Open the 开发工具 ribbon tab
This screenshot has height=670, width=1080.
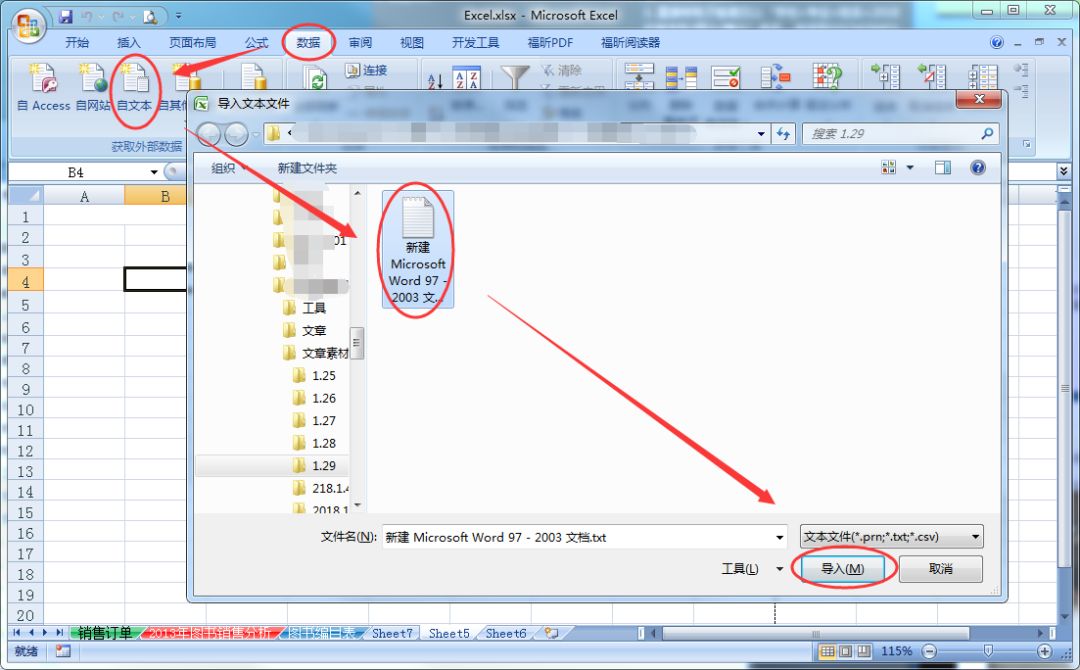click(x=475, y=43)
